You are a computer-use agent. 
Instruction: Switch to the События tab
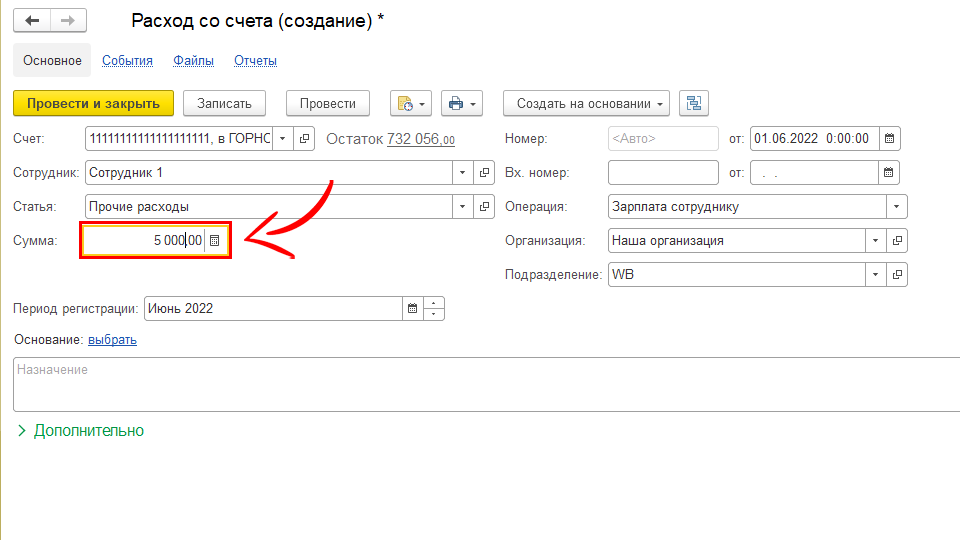coord(127,61)
